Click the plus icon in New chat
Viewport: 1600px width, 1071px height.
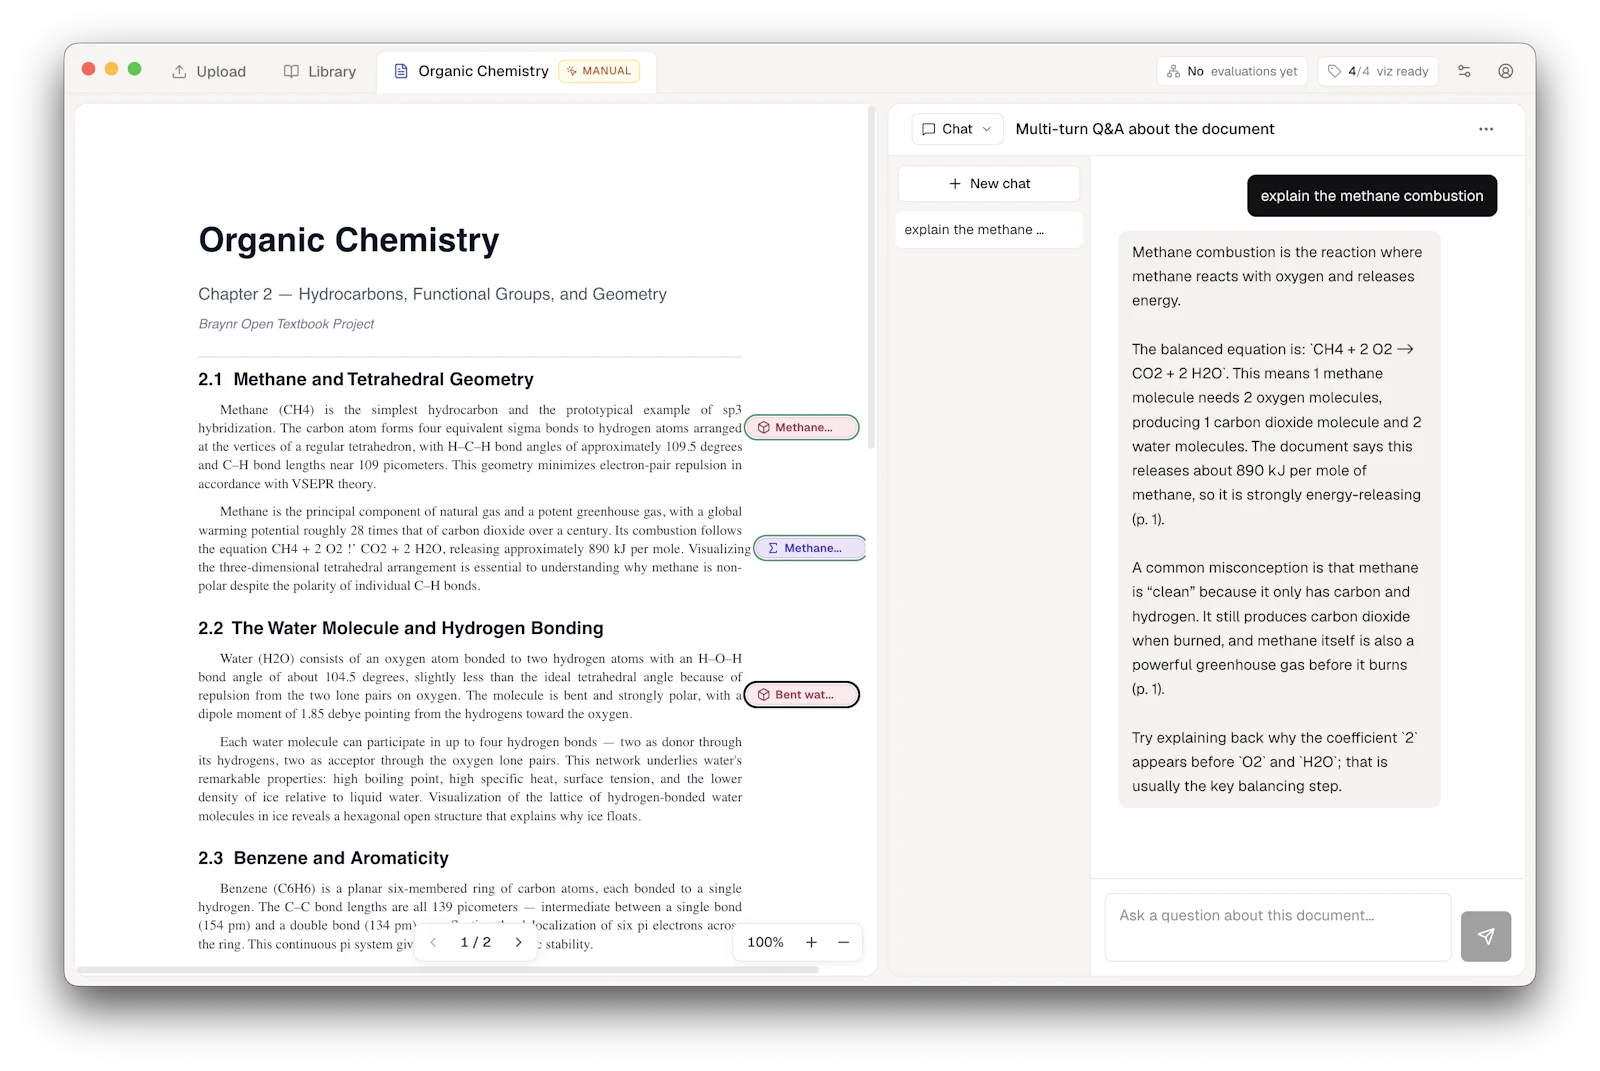pyautogui.click(x=955, y=184)
